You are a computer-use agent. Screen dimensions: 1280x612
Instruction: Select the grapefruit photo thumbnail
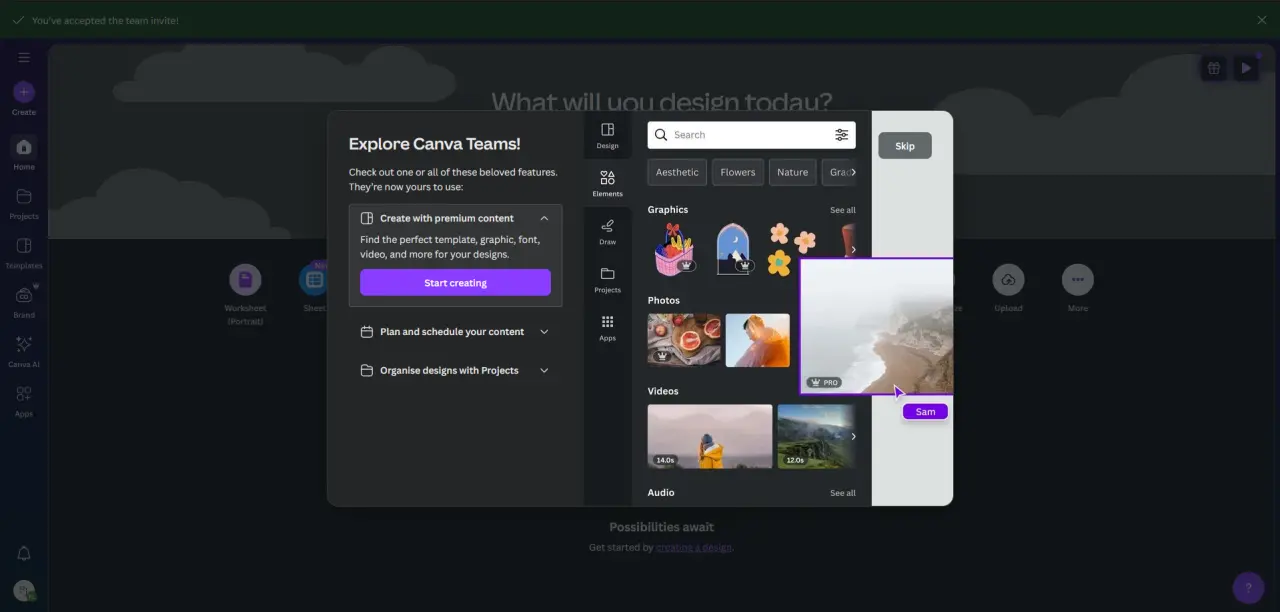coord(684,340)
